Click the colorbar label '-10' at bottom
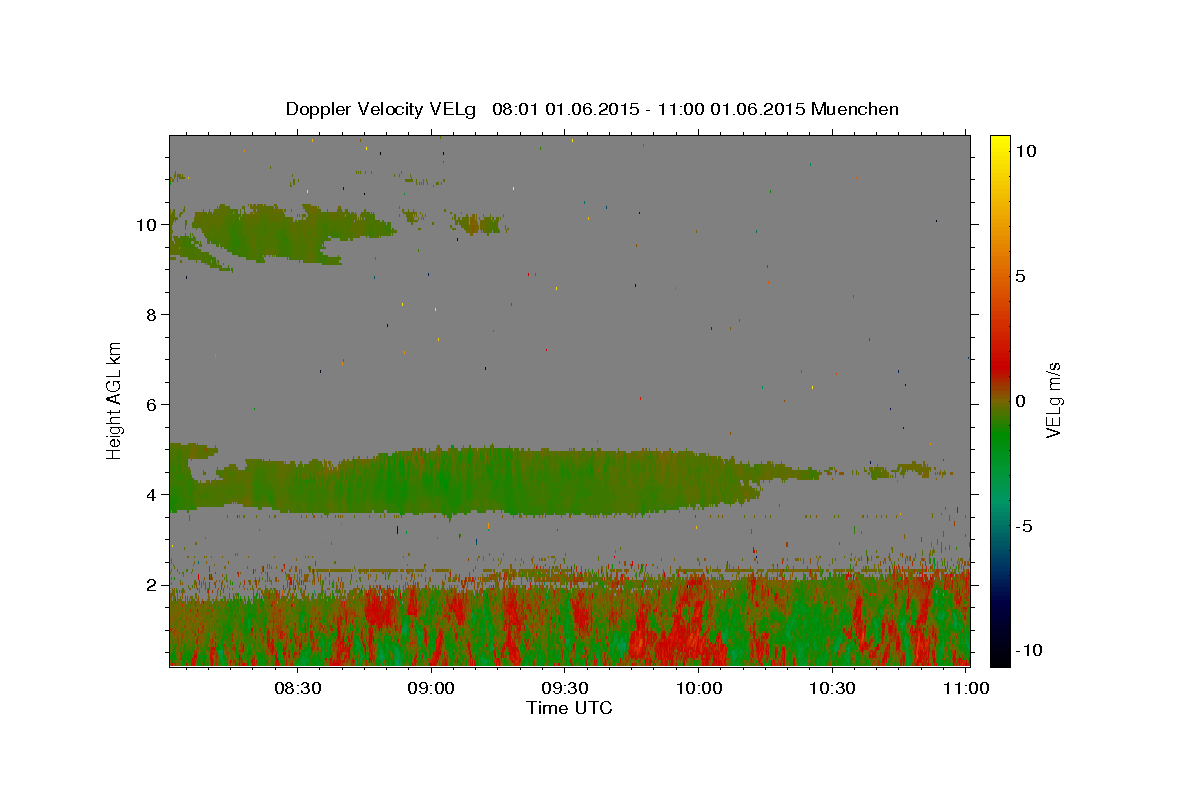 point(1027,650)
